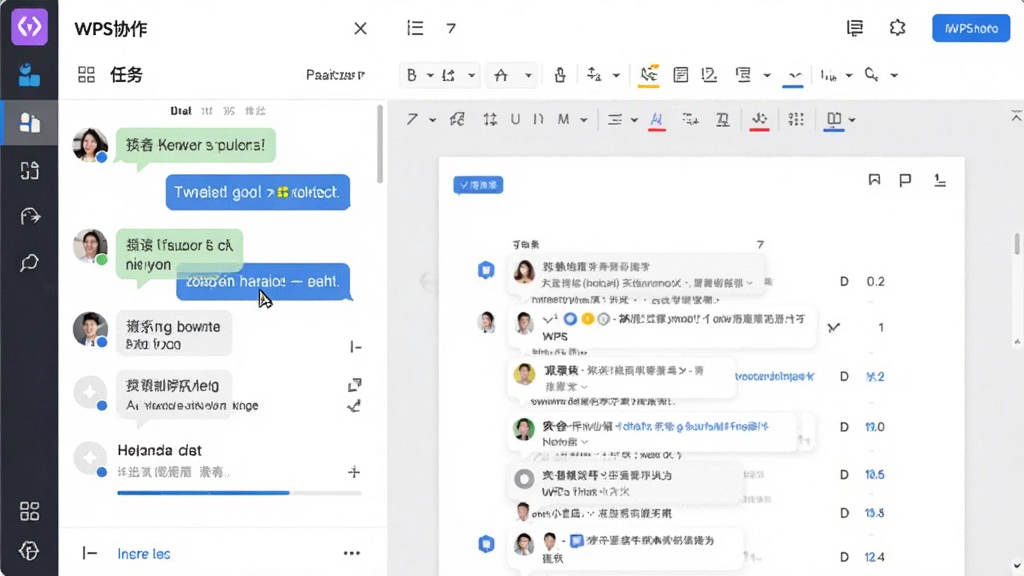Open the alignment dropdown arrow

click(x=634, y=120)
